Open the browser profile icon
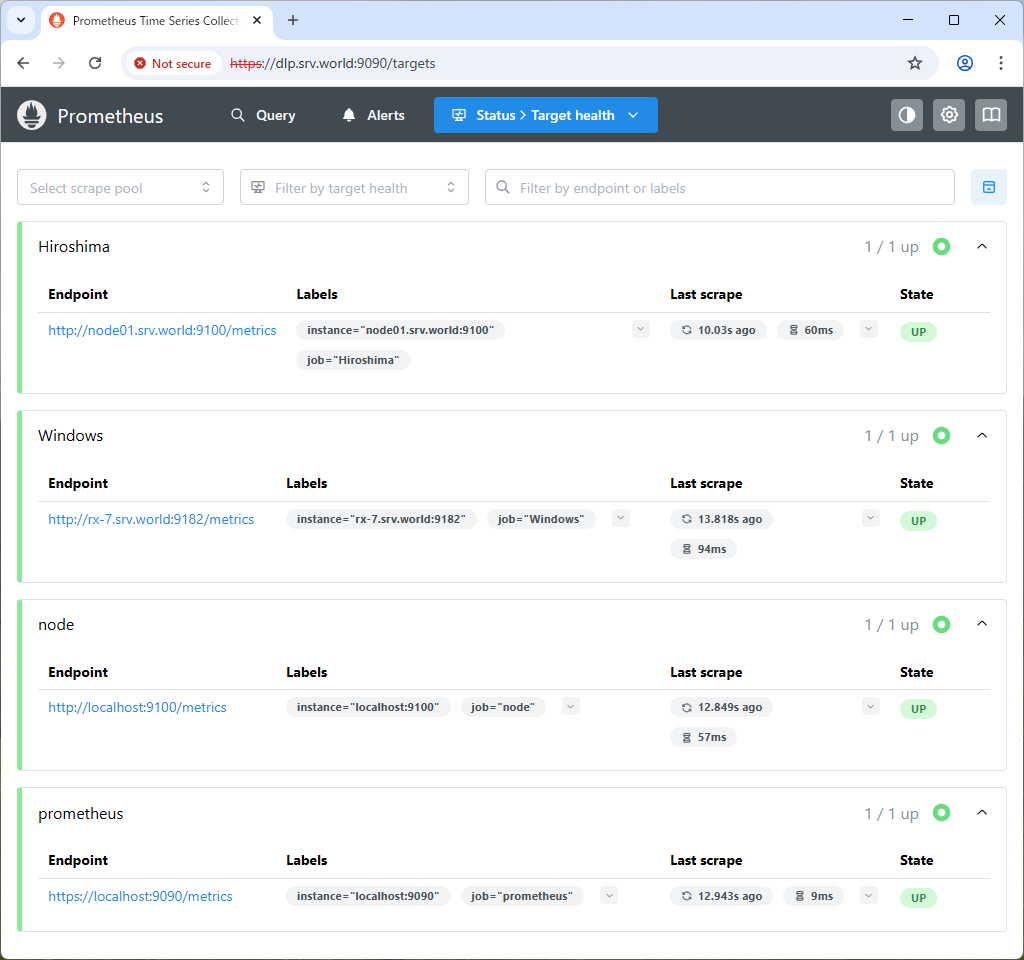Screen dimensions: 1024x960 tap(965, 63)
